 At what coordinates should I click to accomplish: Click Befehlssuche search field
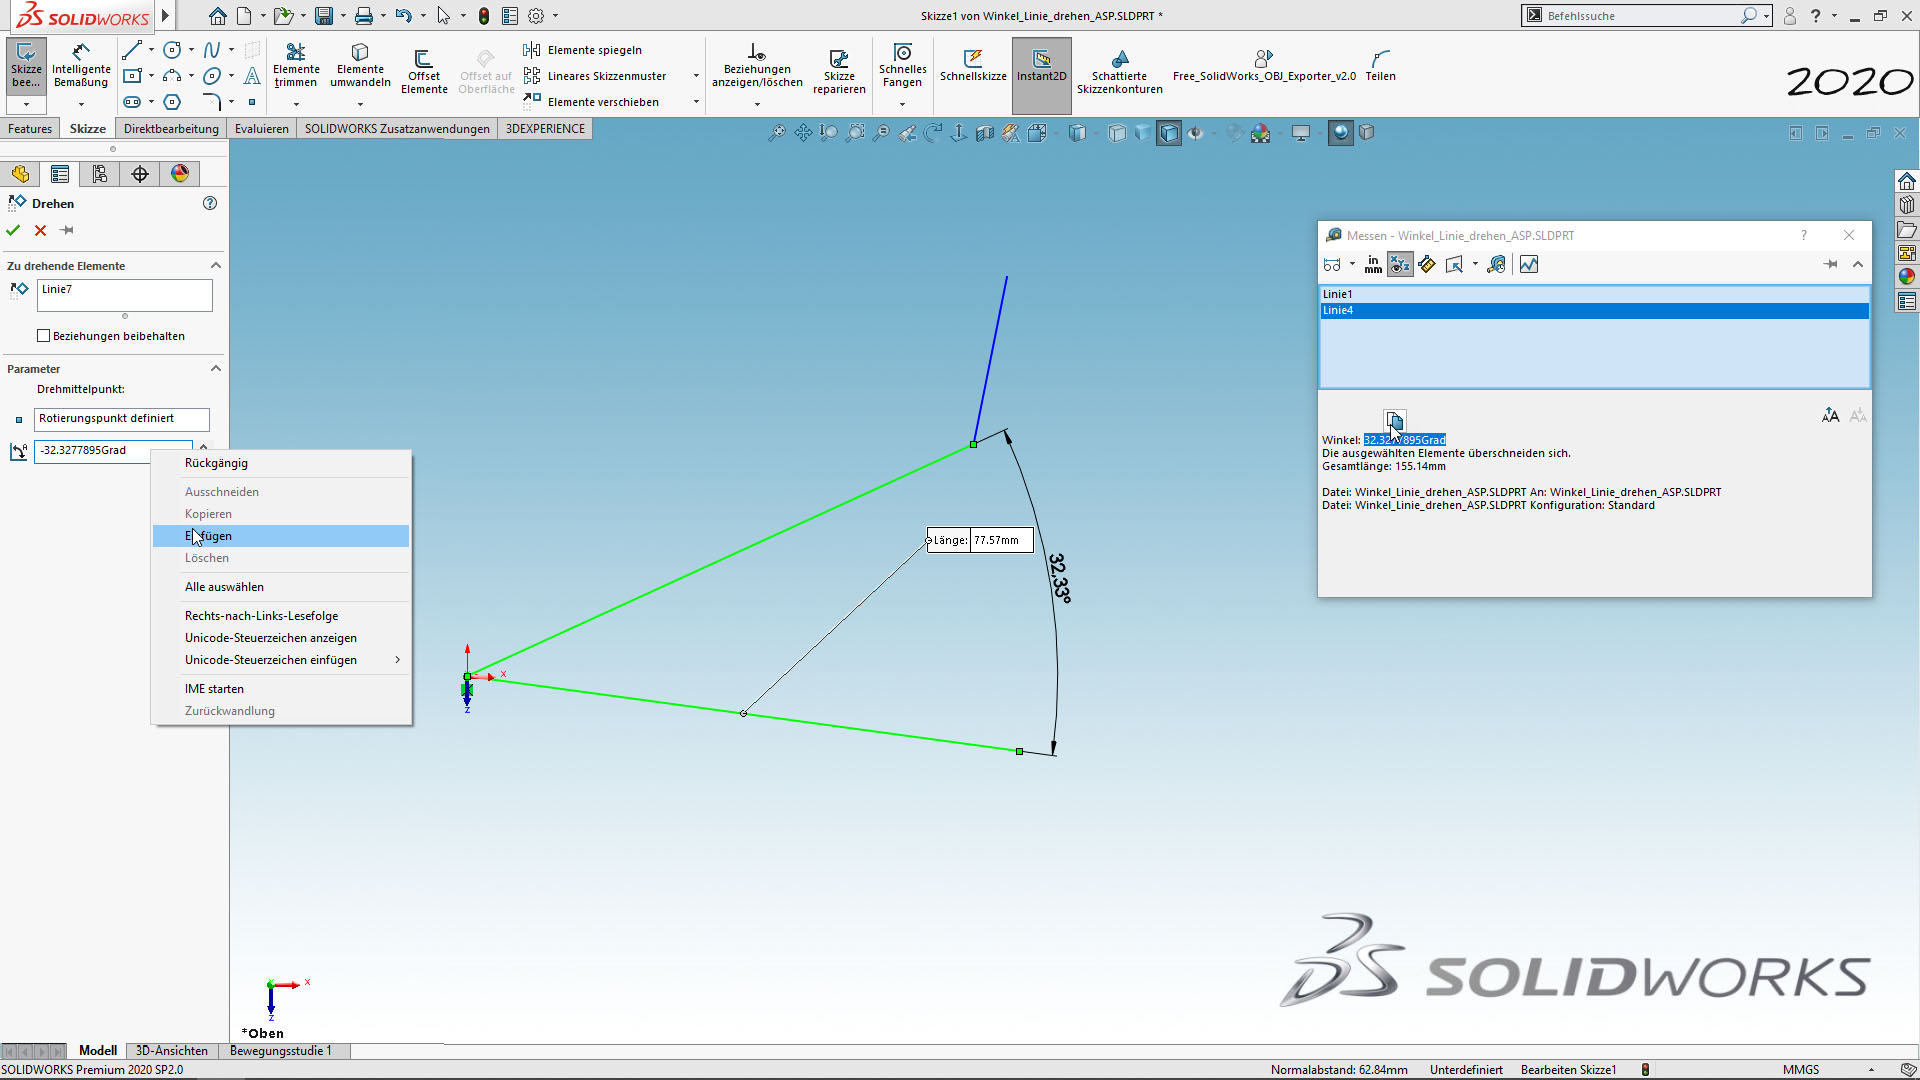coord(1640,16)
